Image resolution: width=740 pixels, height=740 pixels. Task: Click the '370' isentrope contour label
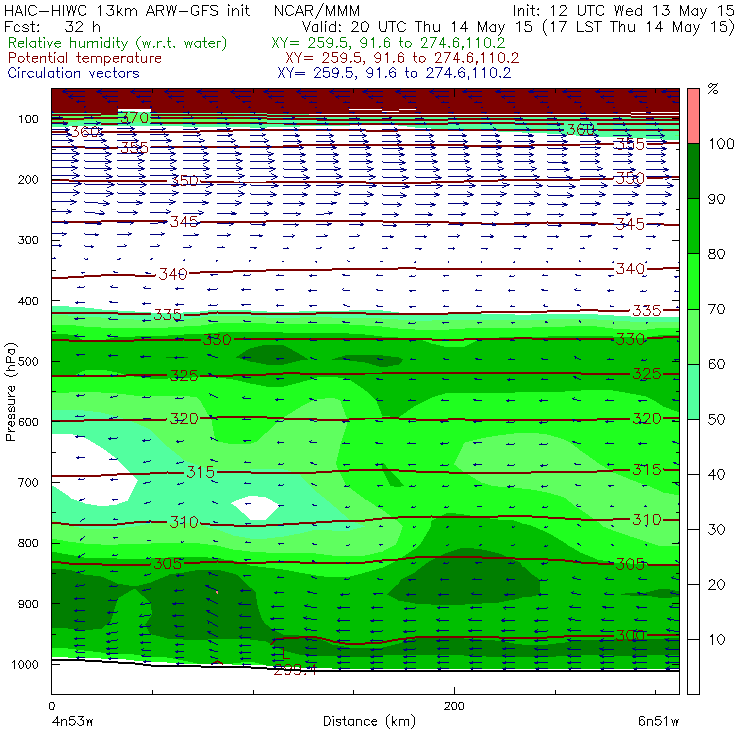point(135,117)
